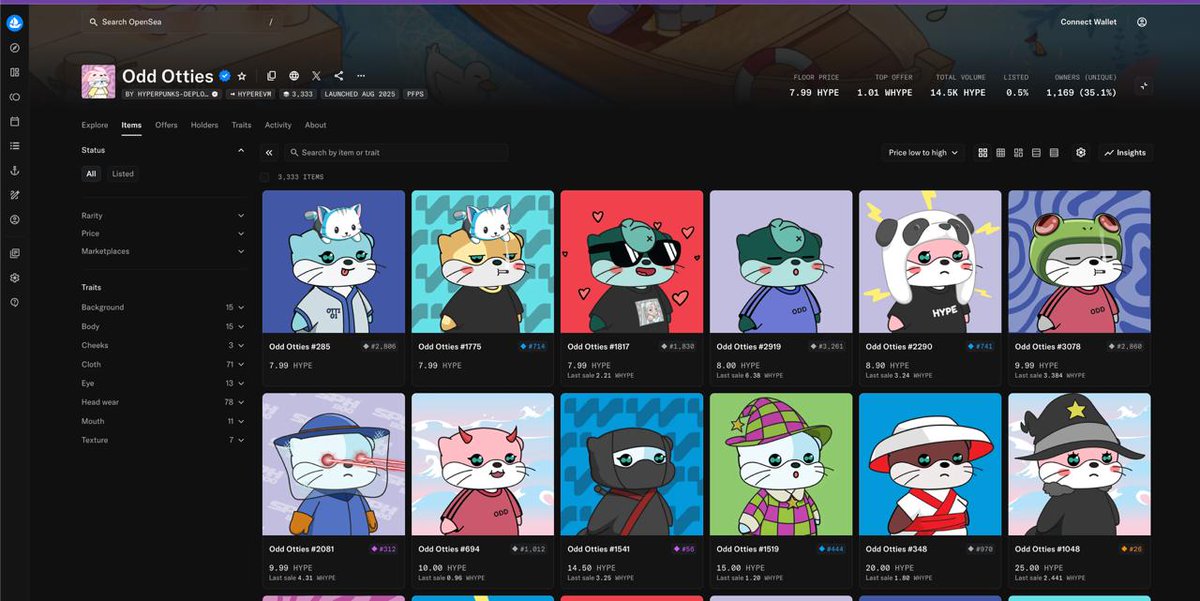Click the sparkle icon beside the collection stats
The image size is (1200, 601).
coord(1144,86)
